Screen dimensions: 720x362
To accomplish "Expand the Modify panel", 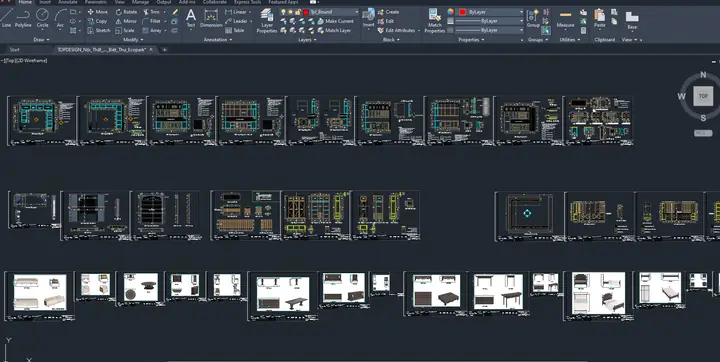I will tap(133, 40).
